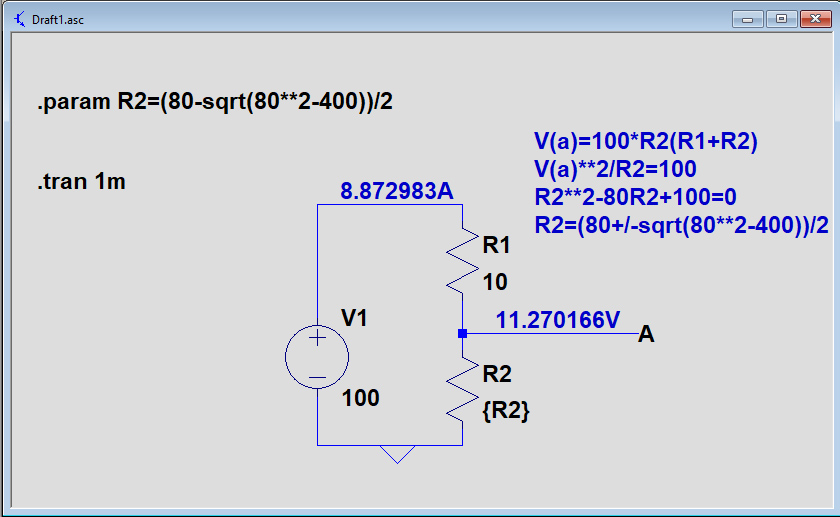This screenshot has width=840, height=517.
Task: Select the ground symbol at the bottom
Action: (x=398, y=454)
